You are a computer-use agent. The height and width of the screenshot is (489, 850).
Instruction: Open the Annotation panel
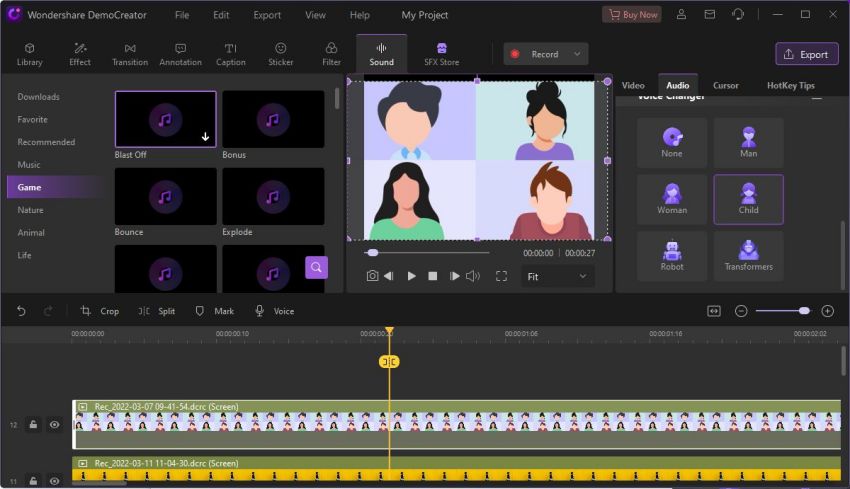coord(180,54)
